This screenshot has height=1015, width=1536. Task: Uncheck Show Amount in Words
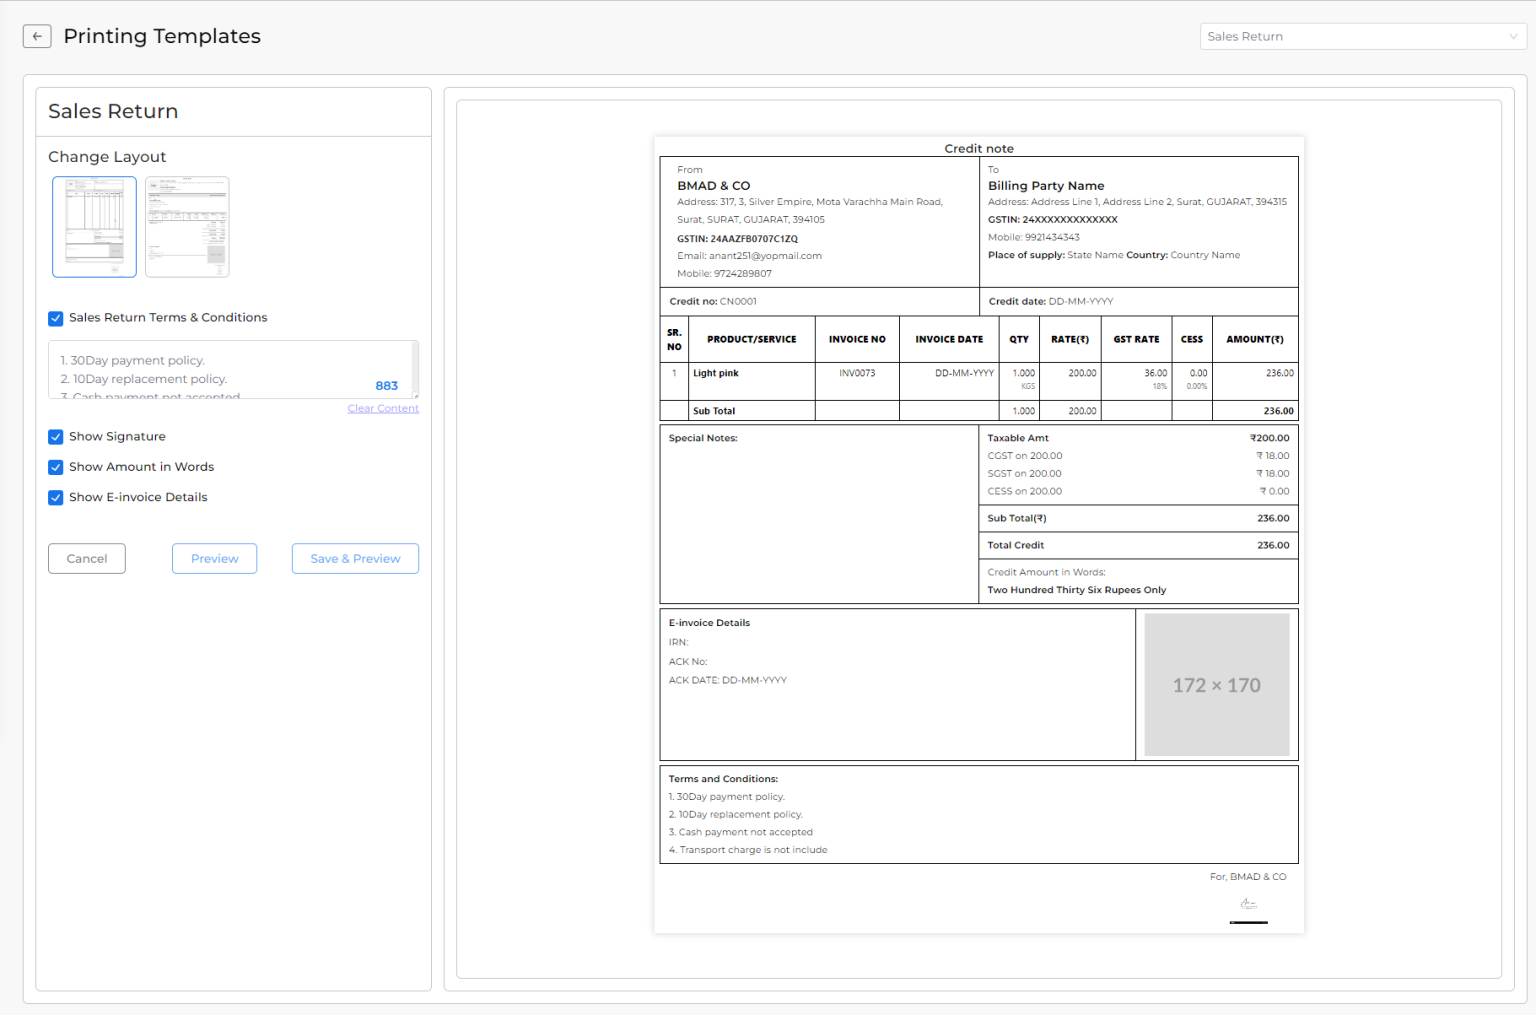pos(56,467)
